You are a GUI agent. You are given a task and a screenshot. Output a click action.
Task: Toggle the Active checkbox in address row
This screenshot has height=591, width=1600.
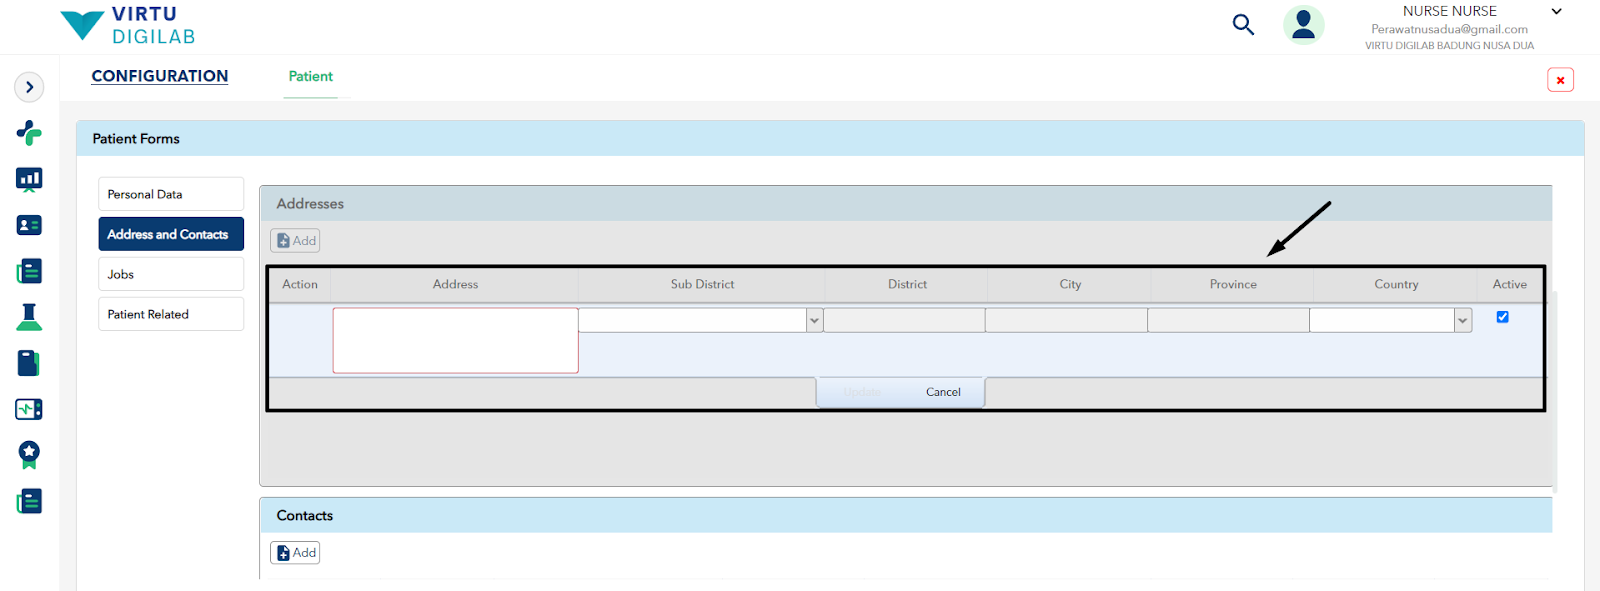click(x=1502, y=317)
